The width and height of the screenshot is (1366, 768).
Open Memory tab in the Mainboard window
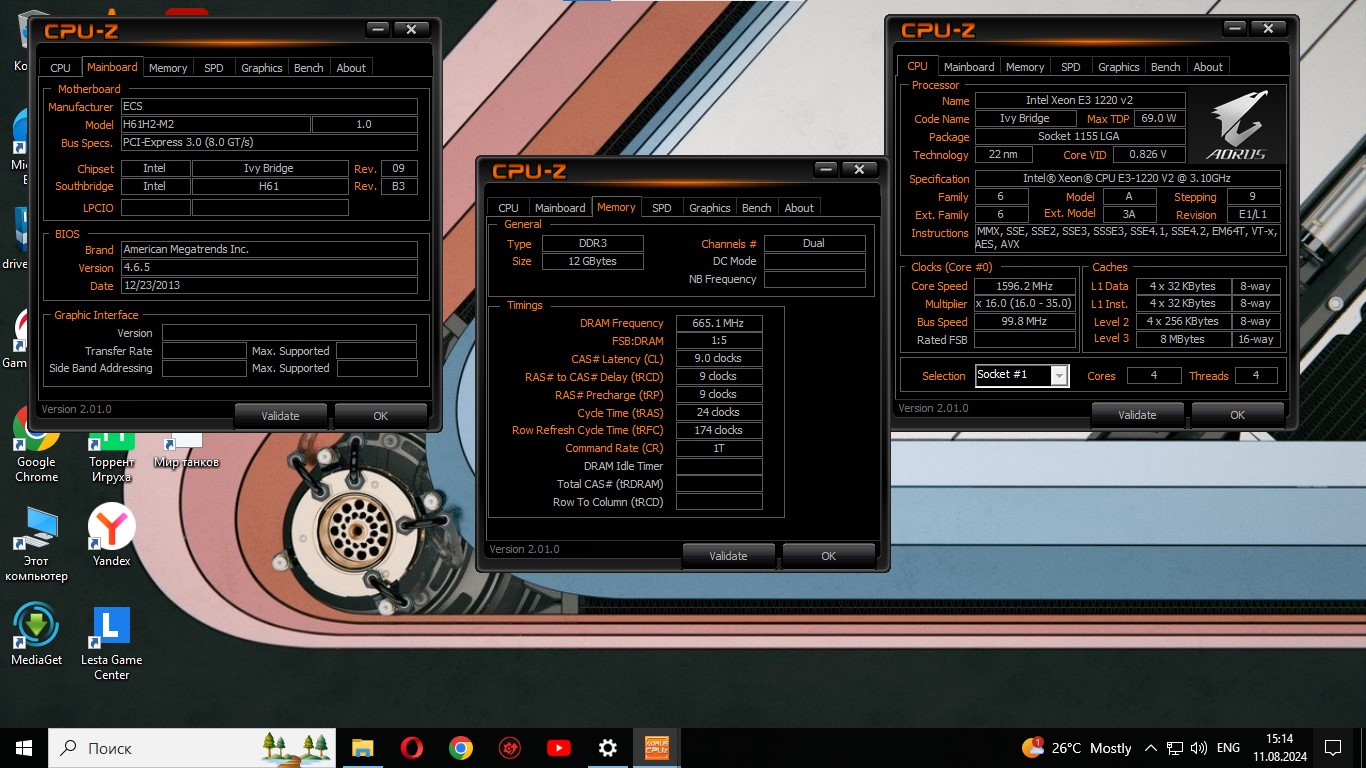click(168, 68)
